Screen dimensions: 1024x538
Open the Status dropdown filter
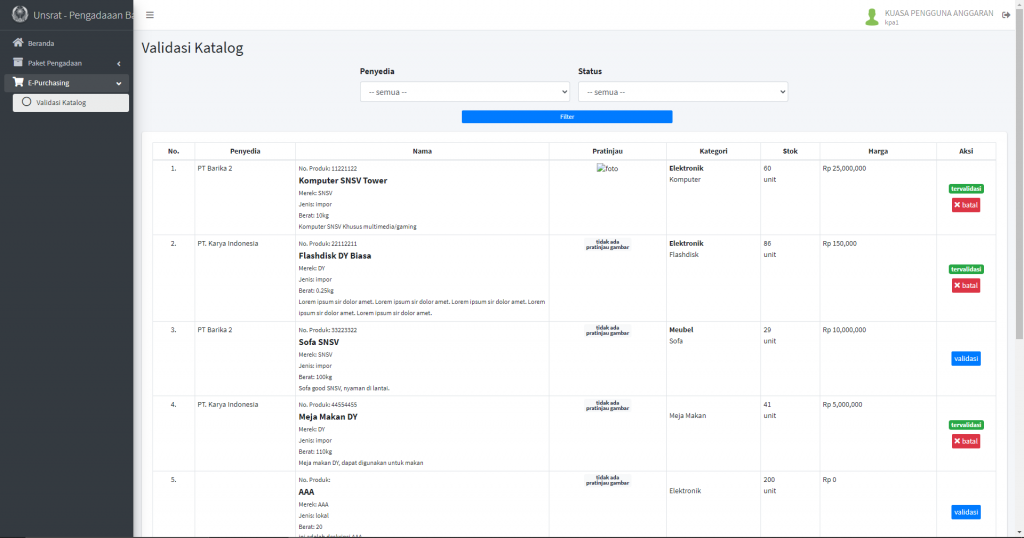coord(682,92)
